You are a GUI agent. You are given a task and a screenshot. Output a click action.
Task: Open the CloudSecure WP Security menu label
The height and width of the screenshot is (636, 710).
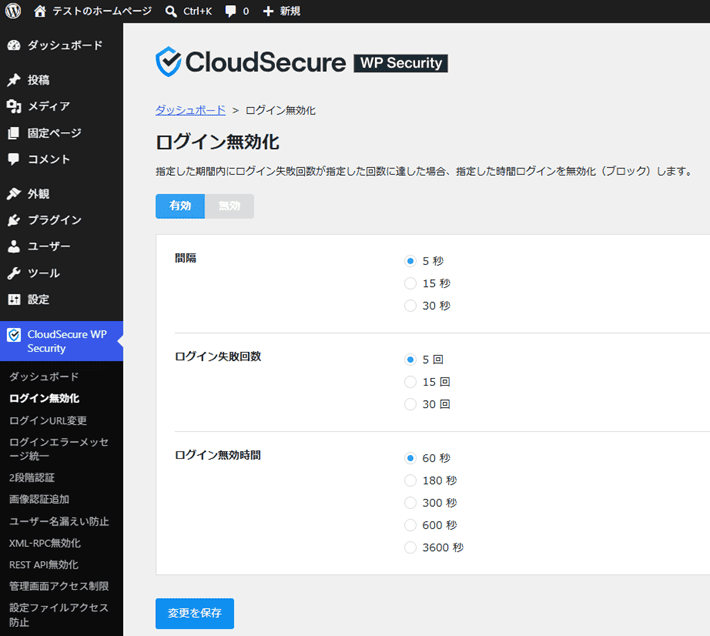(x=67, y=341)
